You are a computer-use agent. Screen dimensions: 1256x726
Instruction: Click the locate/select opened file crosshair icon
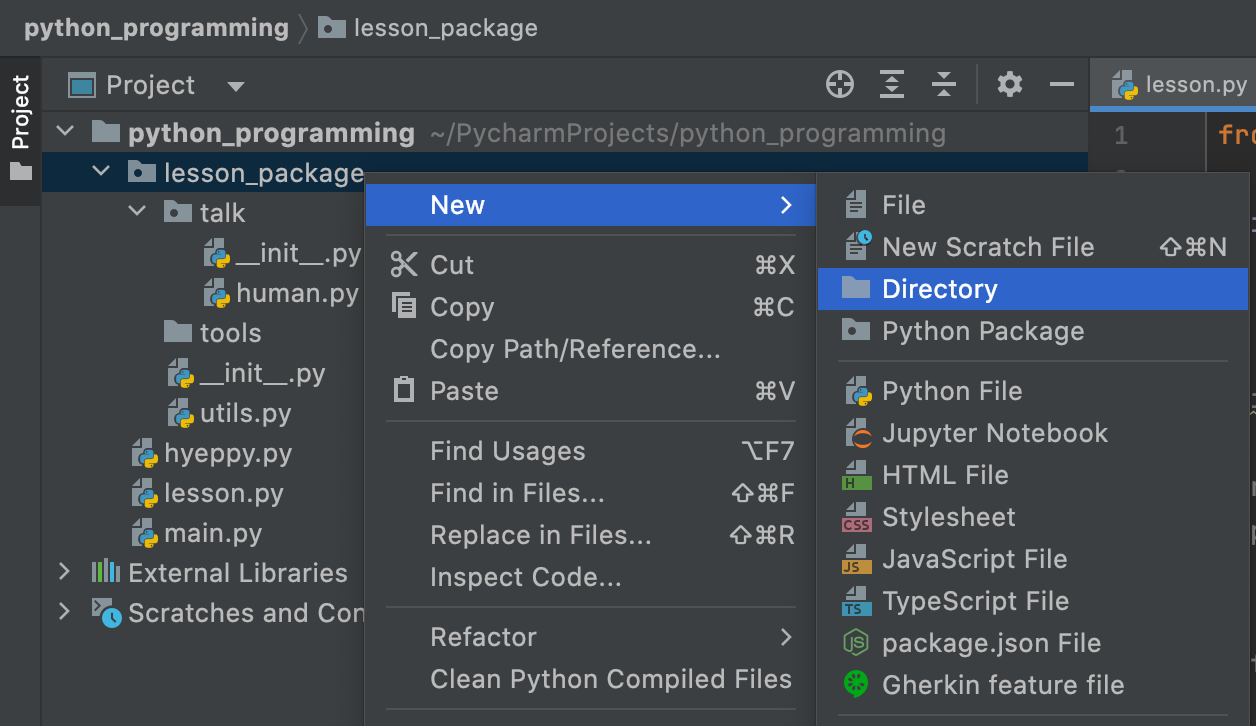click(x=840, y=85)
